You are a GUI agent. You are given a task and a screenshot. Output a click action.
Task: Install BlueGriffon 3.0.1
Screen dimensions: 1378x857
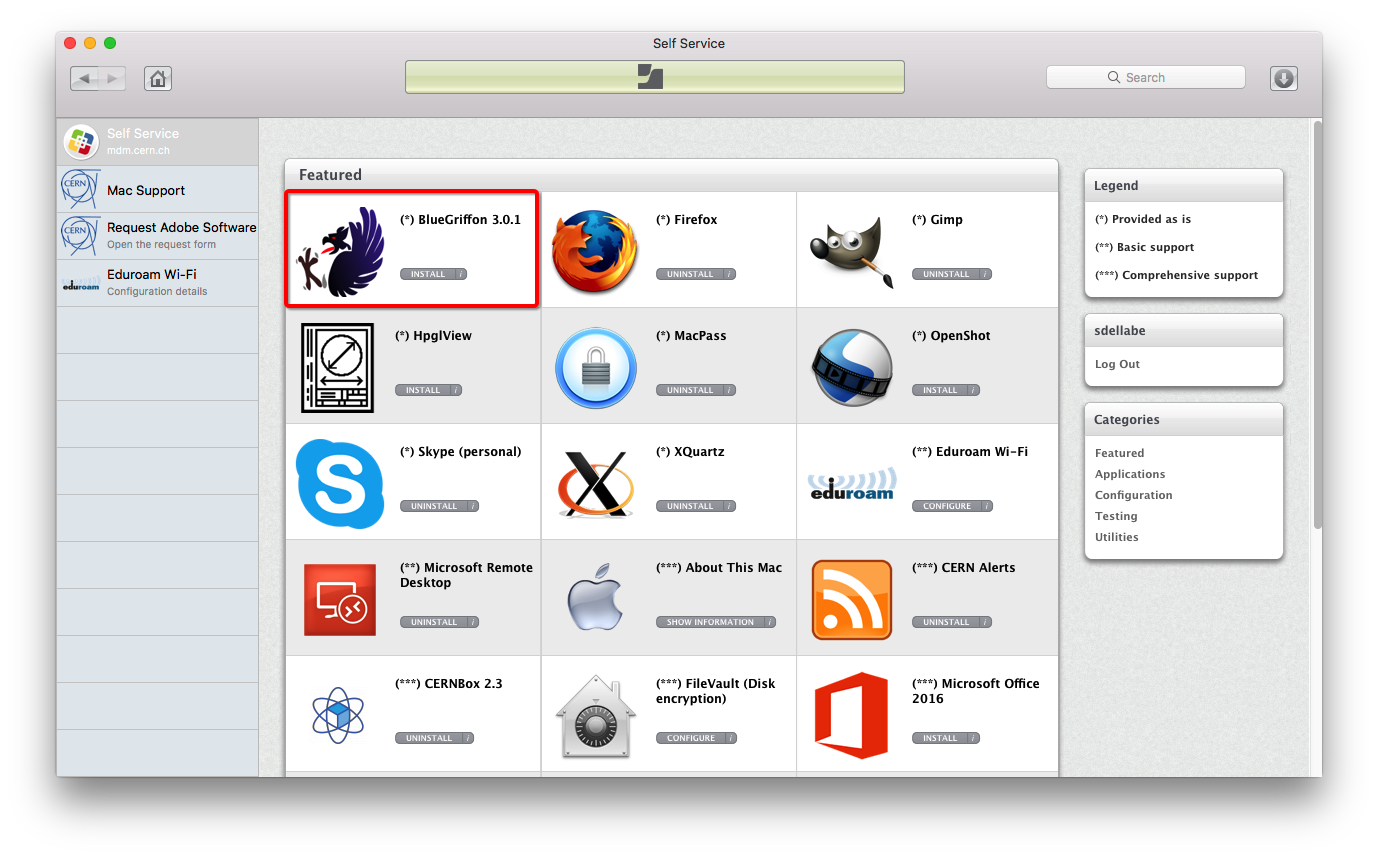(x=433, y=274)
